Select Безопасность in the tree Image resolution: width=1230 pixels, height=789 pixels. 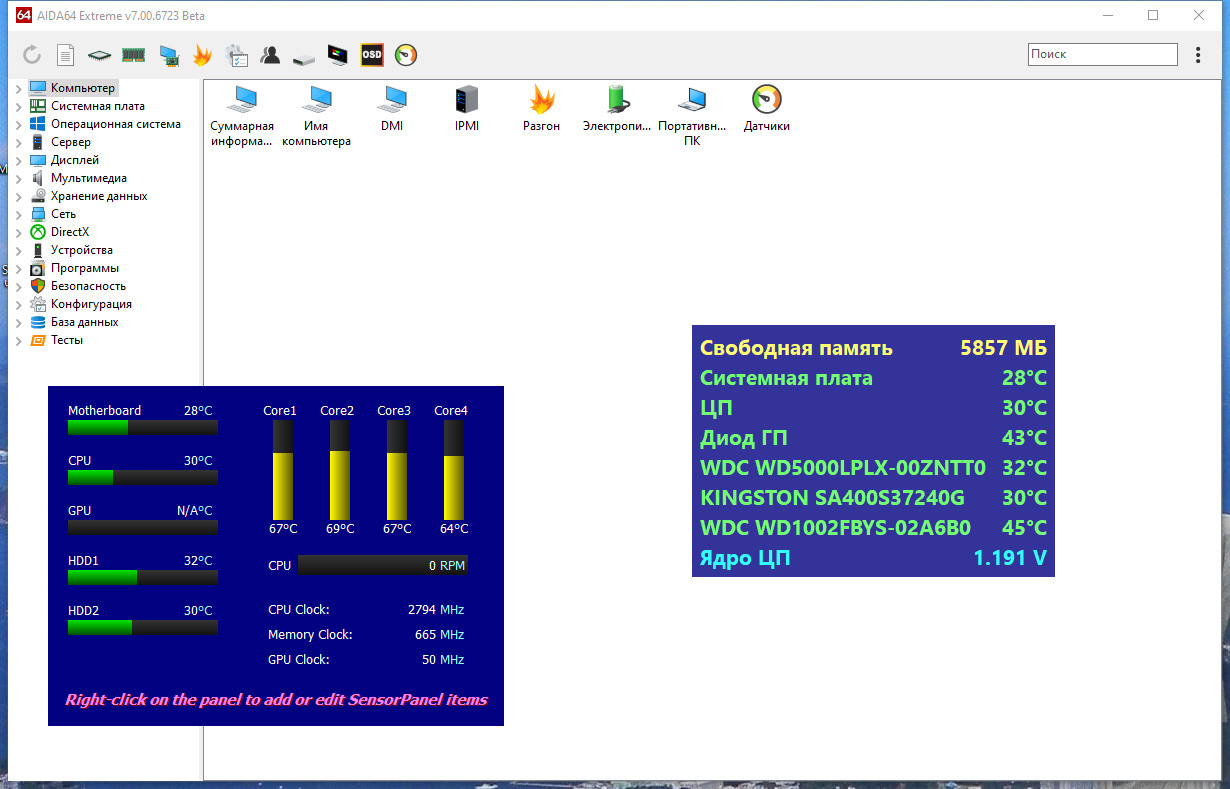pyautogui.click(x=89, y=286)
